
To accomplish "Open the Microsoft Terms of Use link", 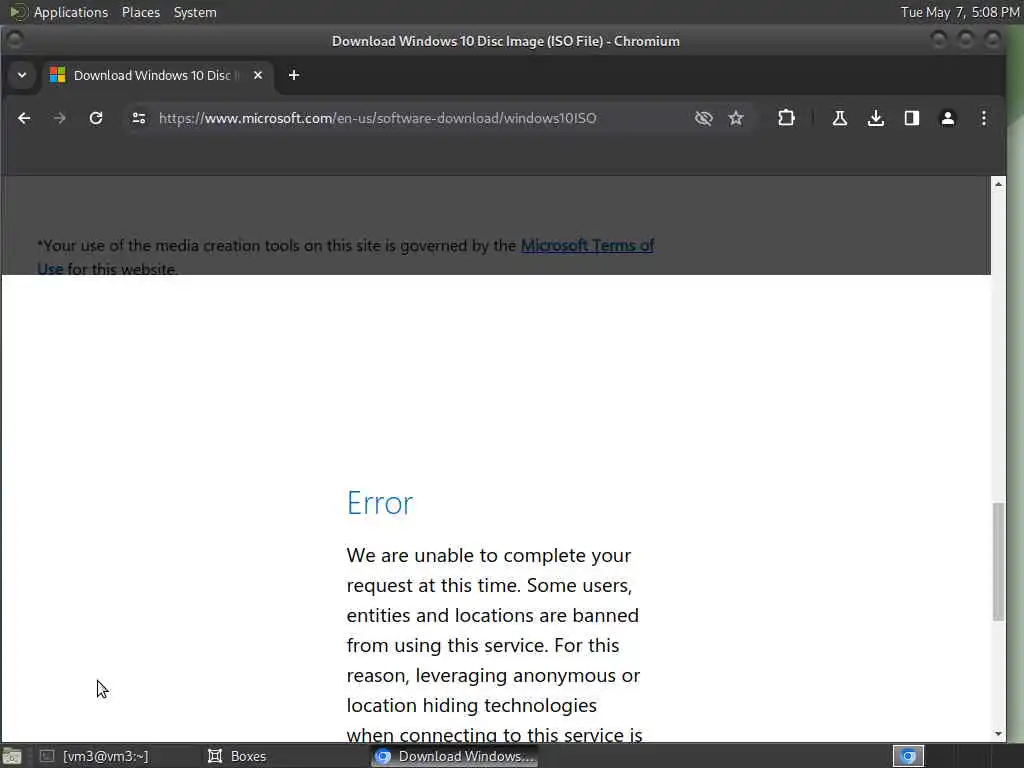I will click(587, 246).
